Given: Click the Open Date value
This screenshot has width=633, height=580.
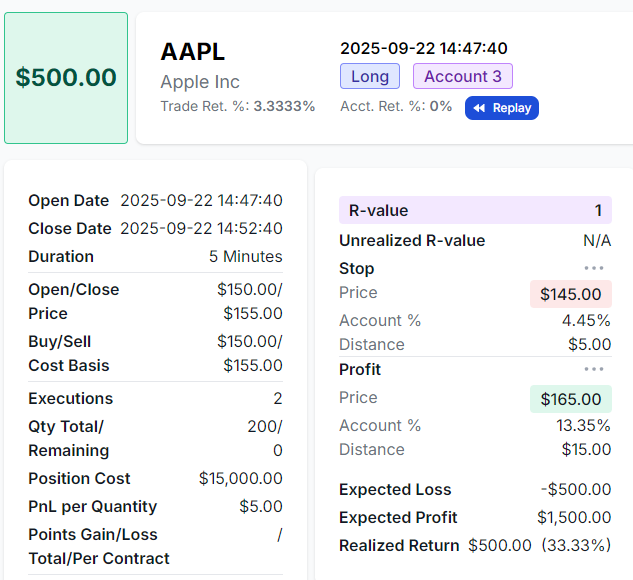Looking at the screenshot, I should [x=201, y=200].
